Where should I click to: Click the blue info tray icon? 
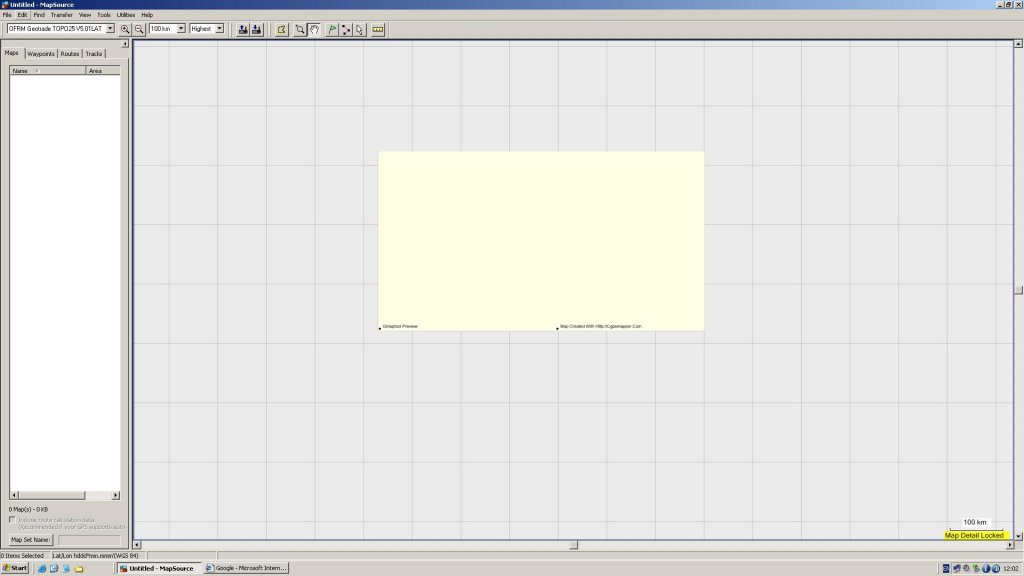986,568
